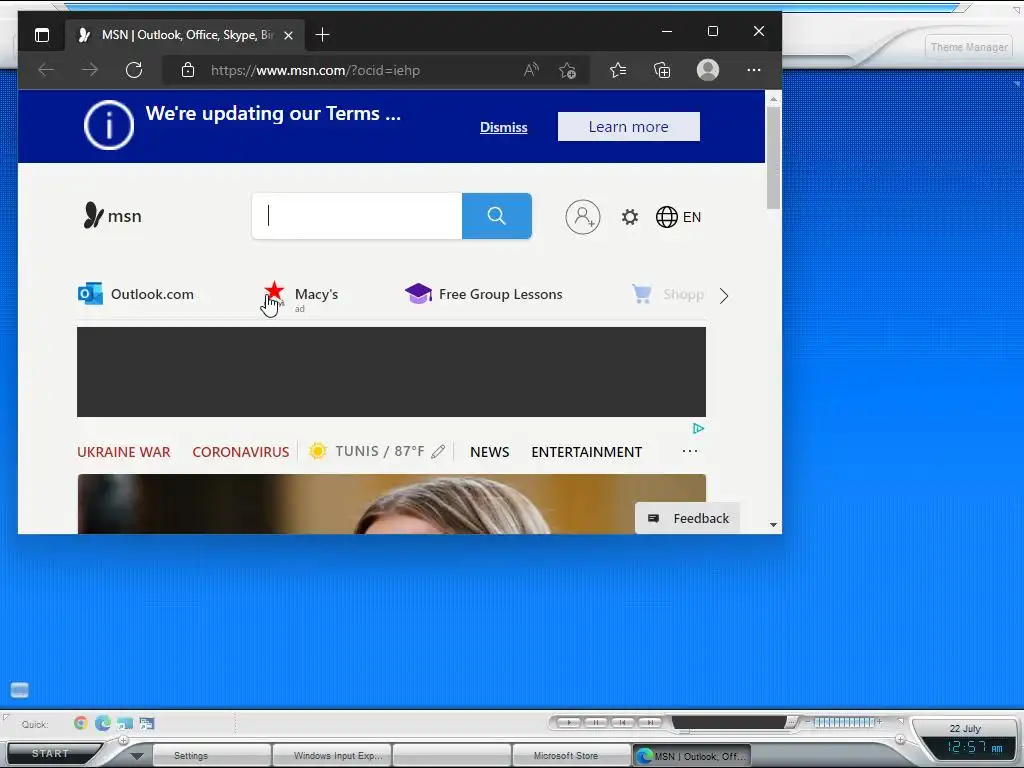The width and height of the screenshot is (1024, 768).
Task: Open MSN page settings gear
Action: (630, 217)
